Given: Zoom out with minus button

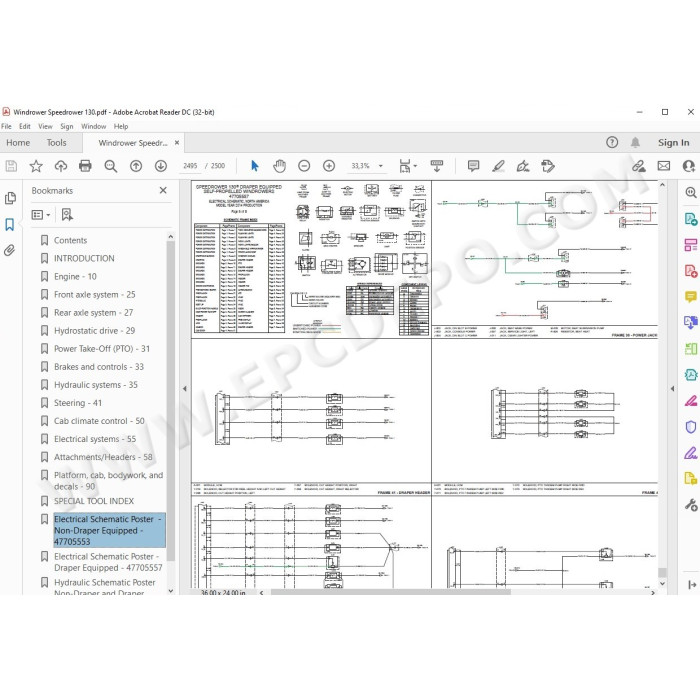Looking at the screenshot, I should point(304,166).
